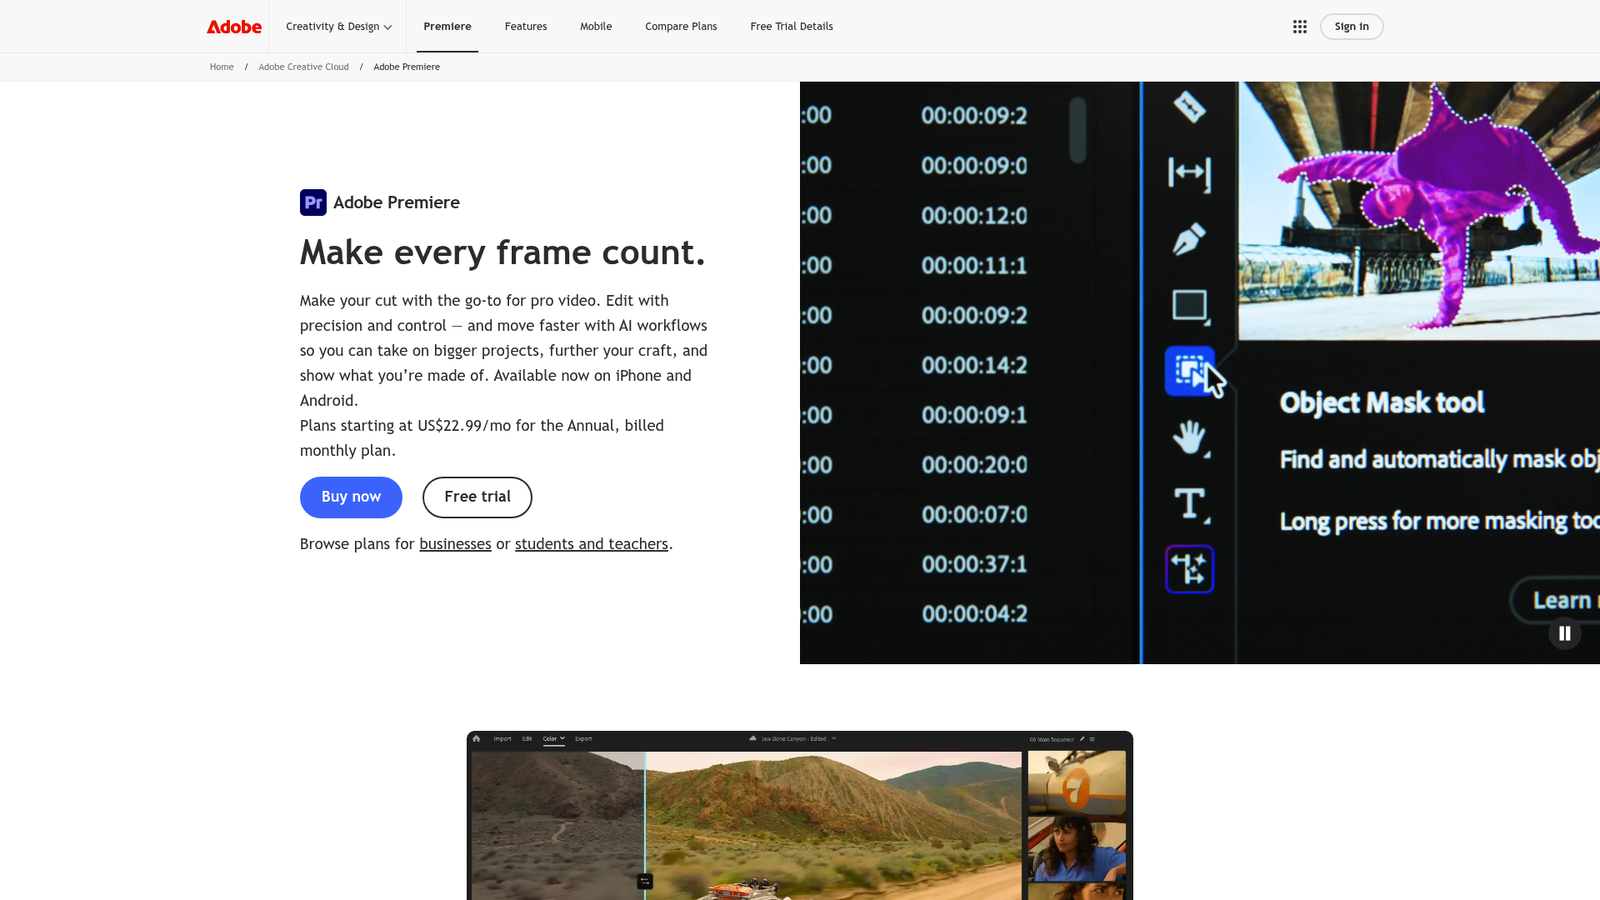The image size is (1600, 900).
Task: Select the Razor tool icon in the hero video
Action: tap(1189, 107)
